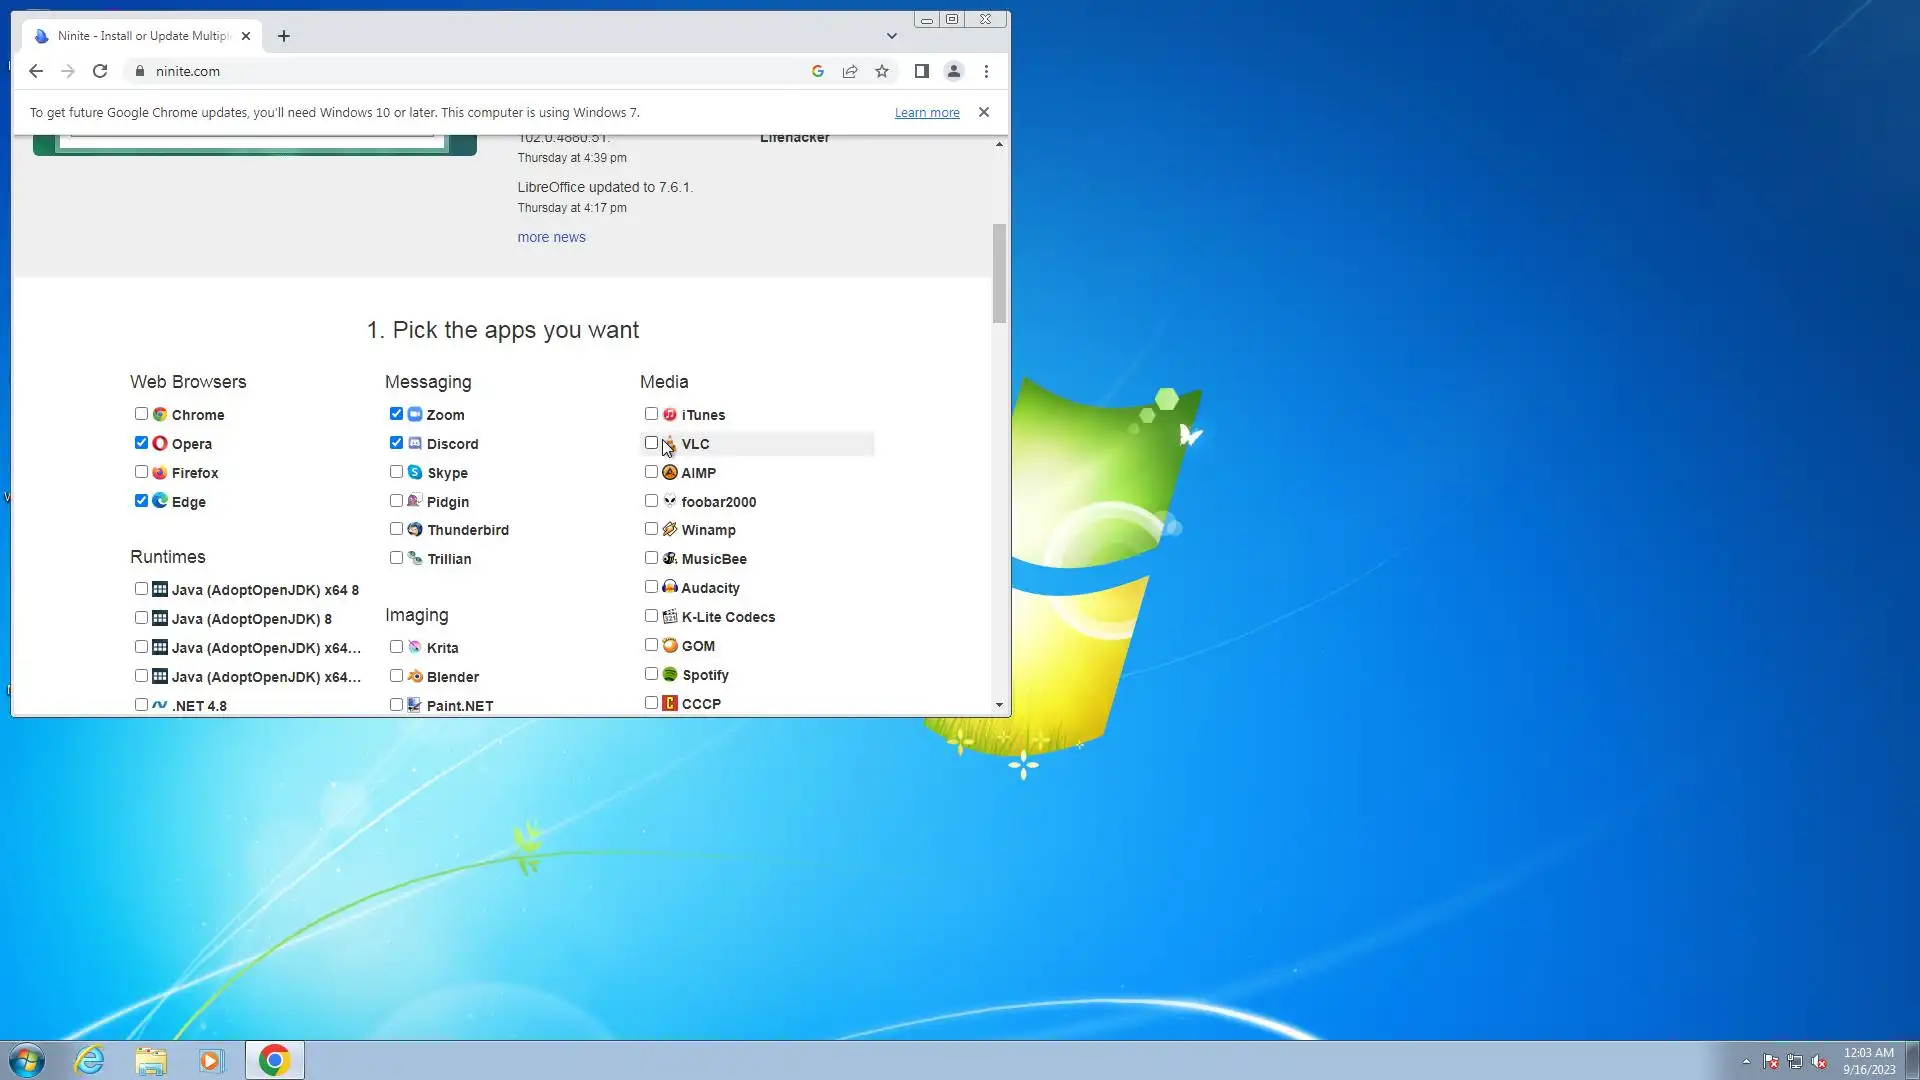Image resolution: width=1920 pixels, height=1080 pixels.
Task: Click the Chrome profile avatar icon
Action: click(x=954, y=71)
